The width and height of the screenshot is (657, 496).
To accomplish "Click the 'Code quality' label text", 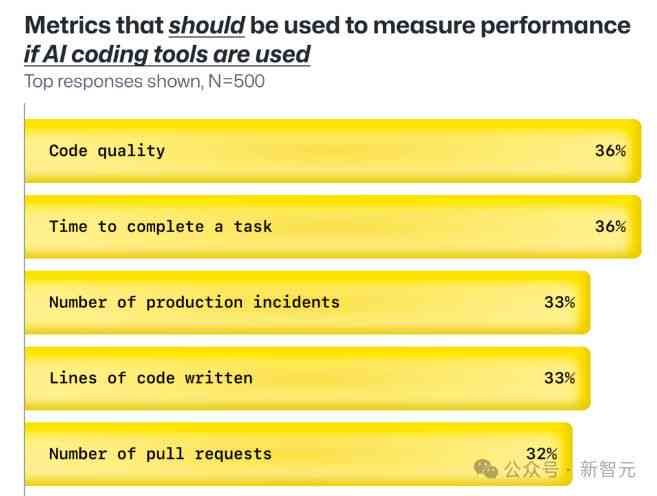I will coord(107,151).
